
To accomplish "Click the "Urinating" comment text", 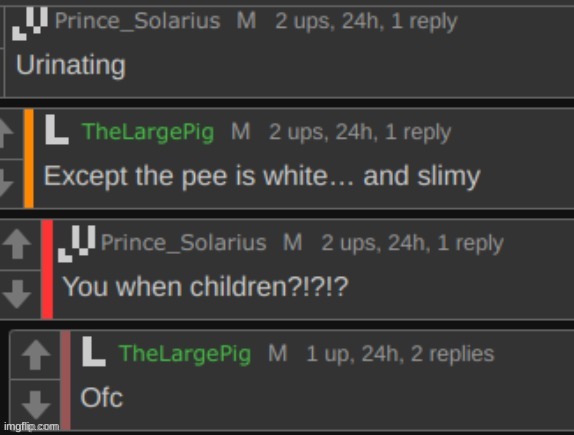I will 71,66.
